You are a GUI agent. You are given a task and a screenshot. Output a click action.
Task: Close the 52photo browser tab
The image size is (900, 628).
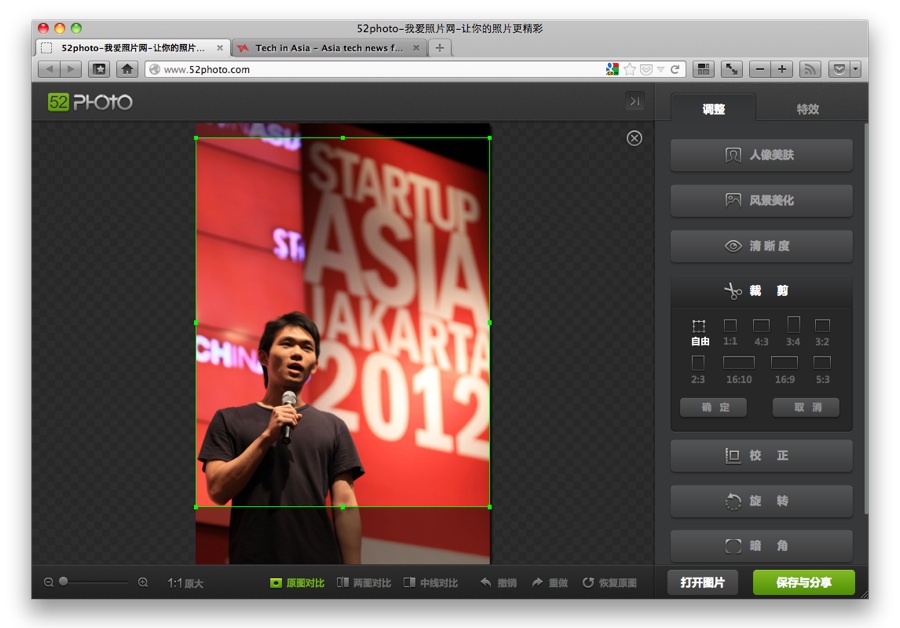[x=220, y=48]
